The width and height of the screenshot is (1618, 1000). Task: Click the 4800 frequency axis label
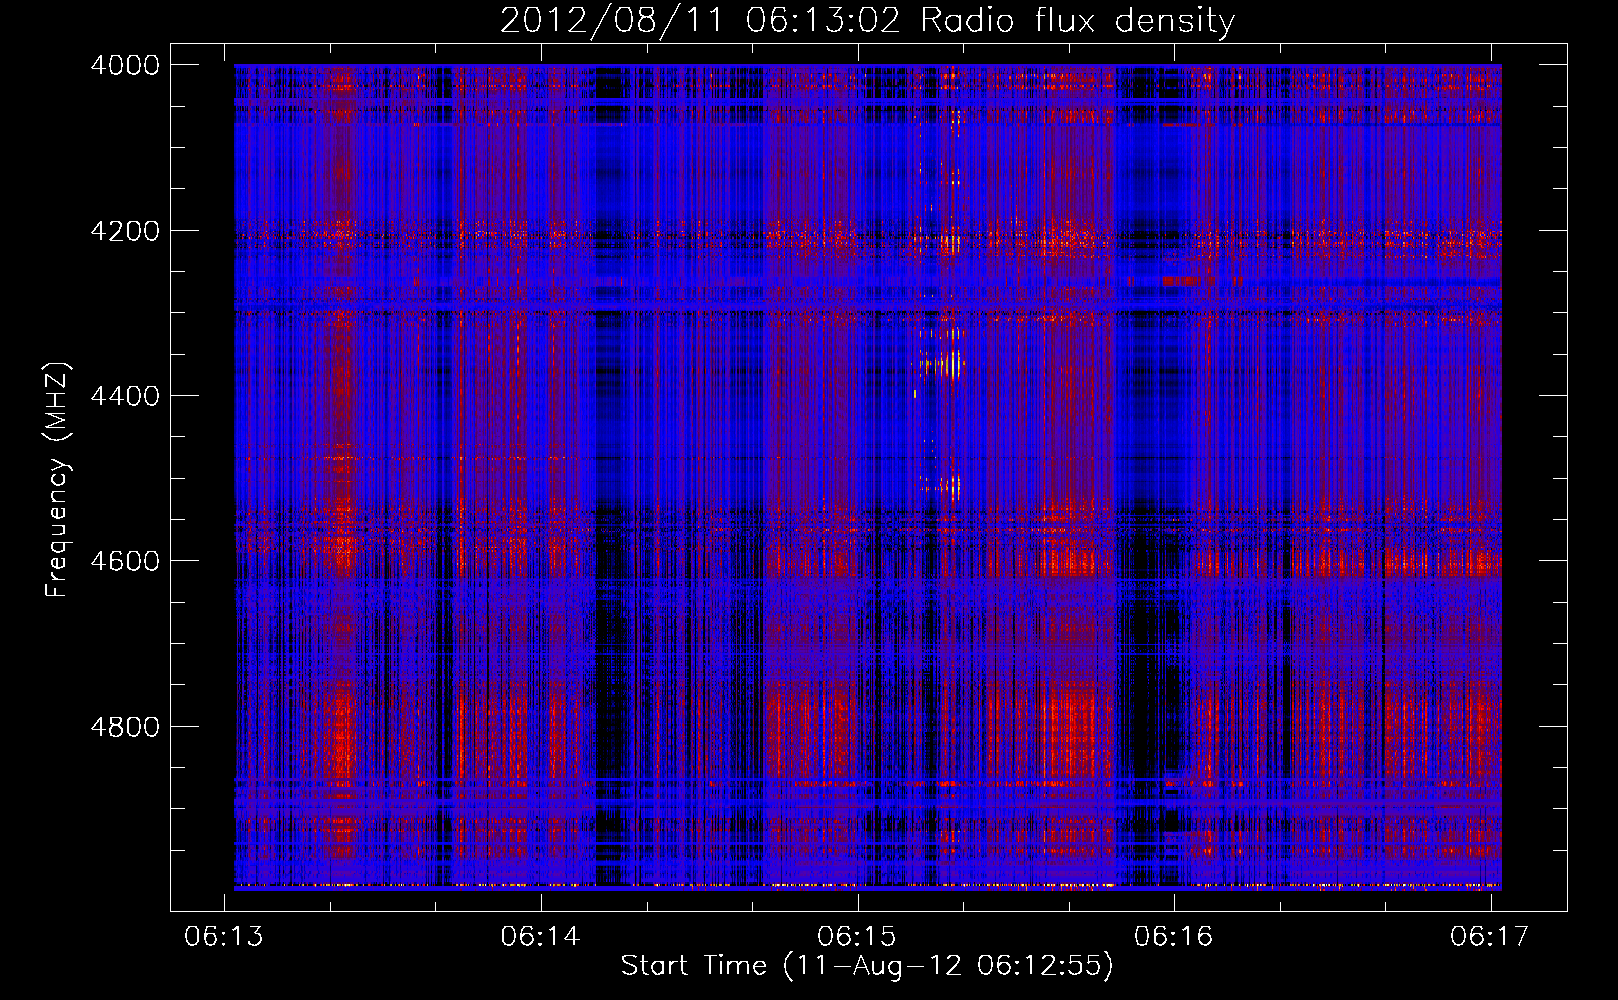(125, 726)
